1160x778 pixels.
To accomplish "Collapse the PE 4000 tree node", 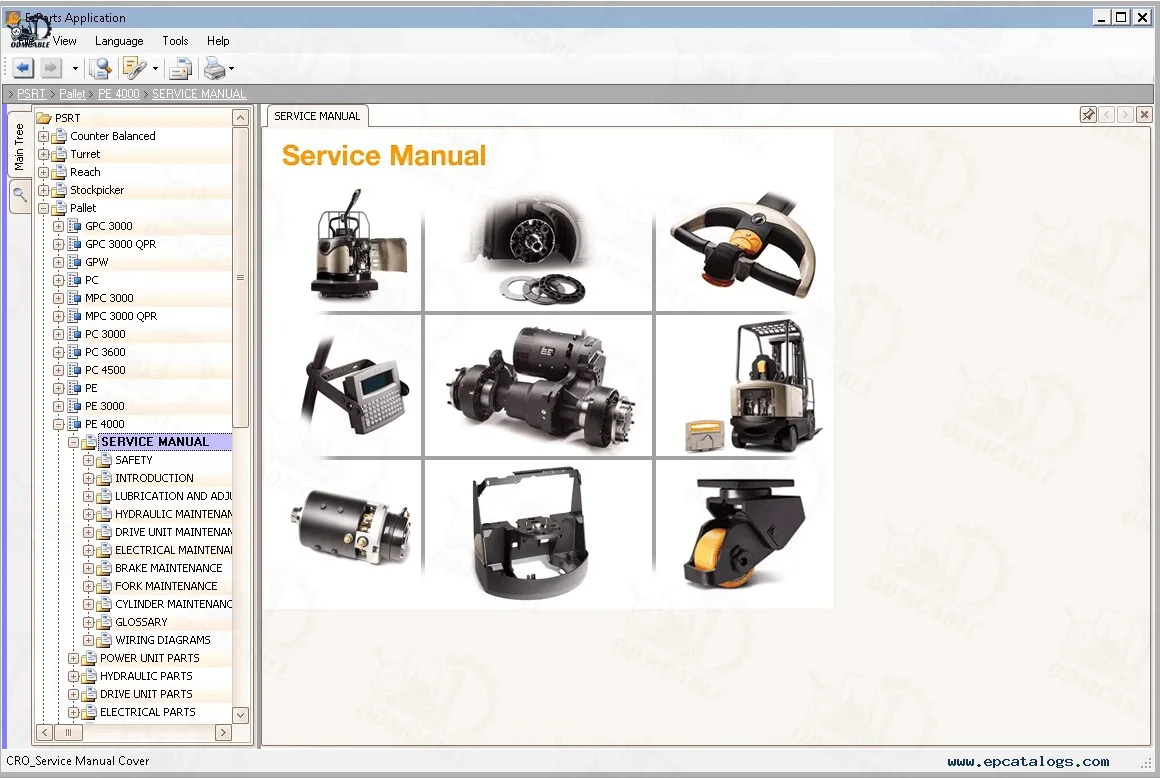I will [x=59, y=424].
